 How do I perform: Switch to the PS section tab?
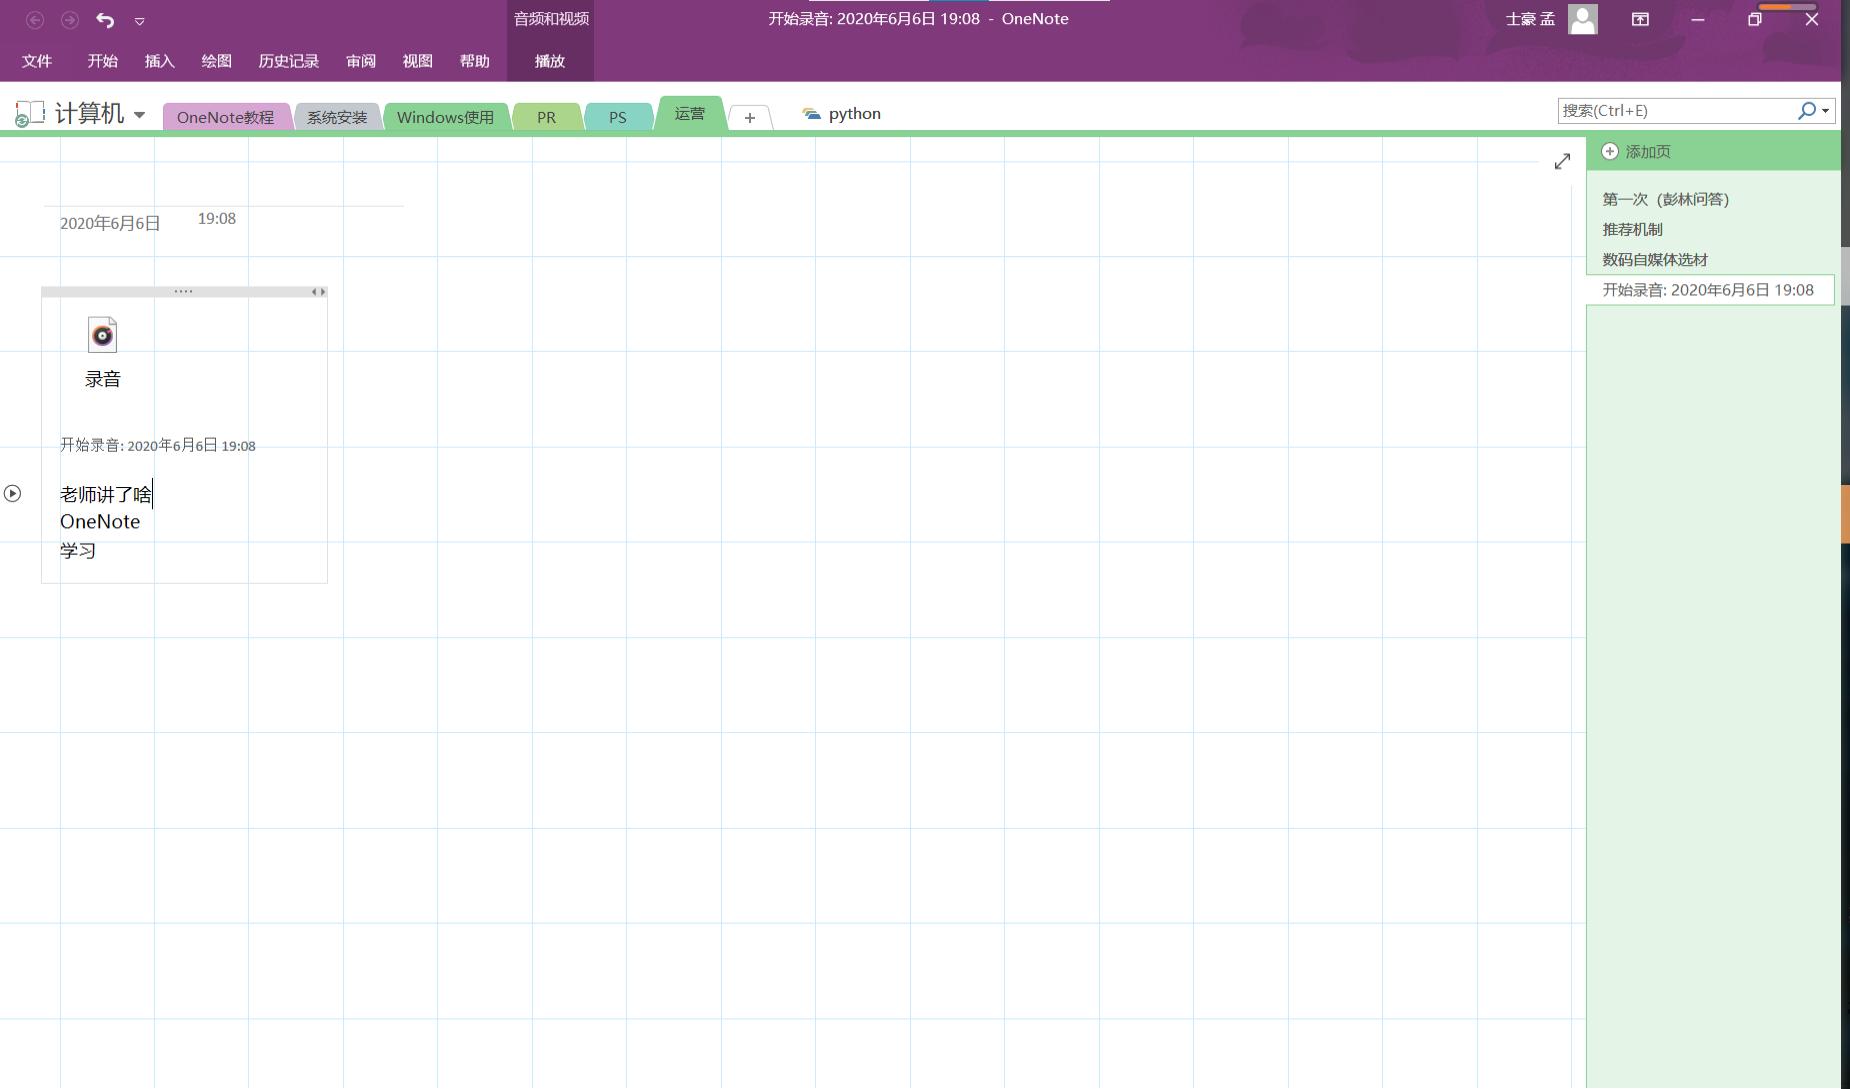pos(618,117)
